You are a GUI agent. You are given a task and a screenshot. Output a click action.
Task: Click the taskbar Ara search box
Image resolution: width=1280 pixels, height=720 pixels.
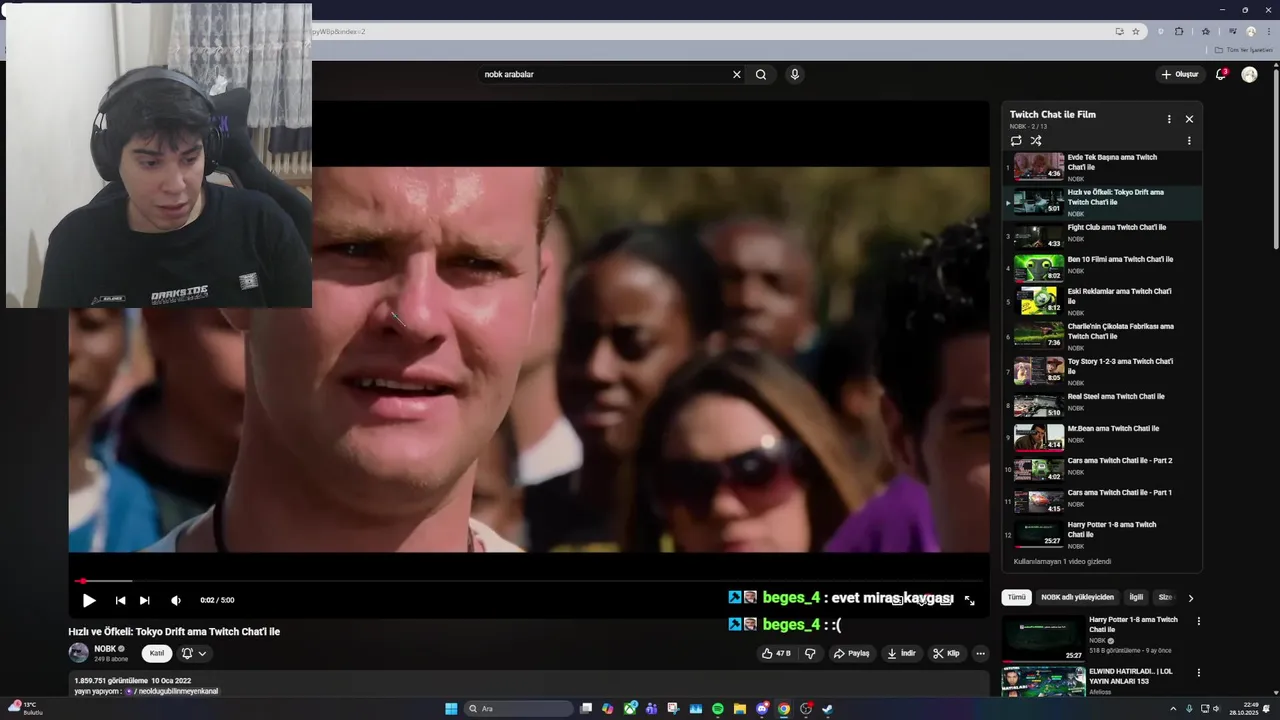tap(520, 709)
